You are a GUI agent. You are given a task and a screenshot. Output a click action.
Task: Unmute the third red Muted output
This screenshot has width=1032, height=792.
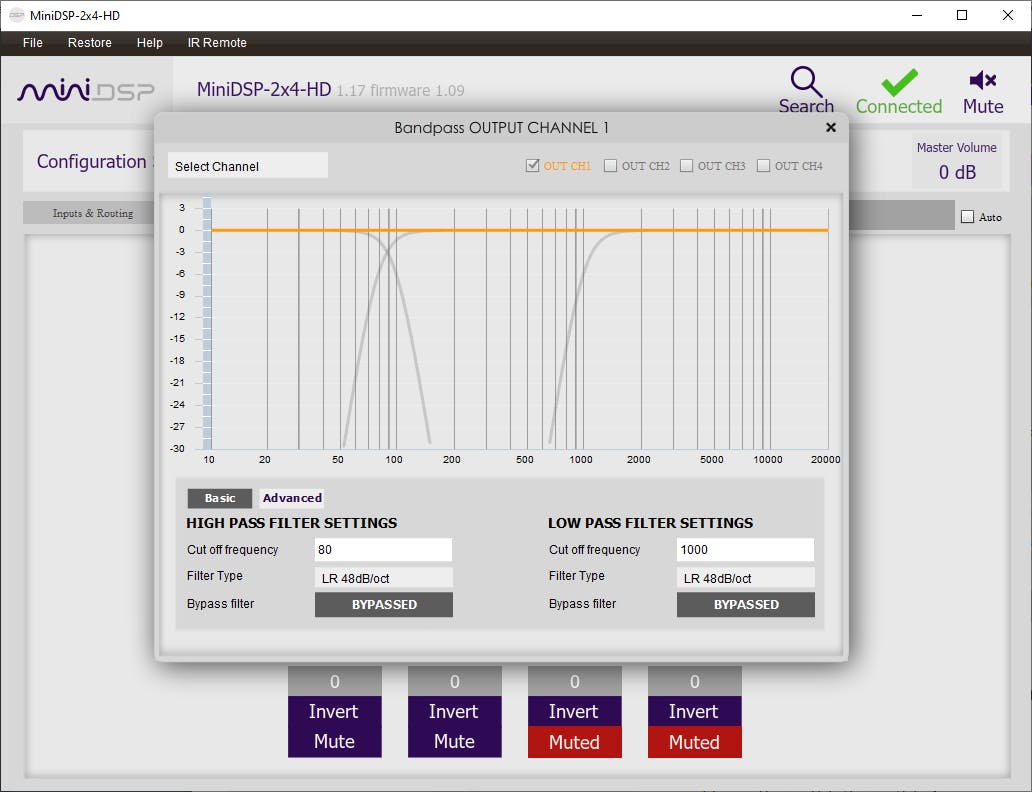(x=574, y=742)
